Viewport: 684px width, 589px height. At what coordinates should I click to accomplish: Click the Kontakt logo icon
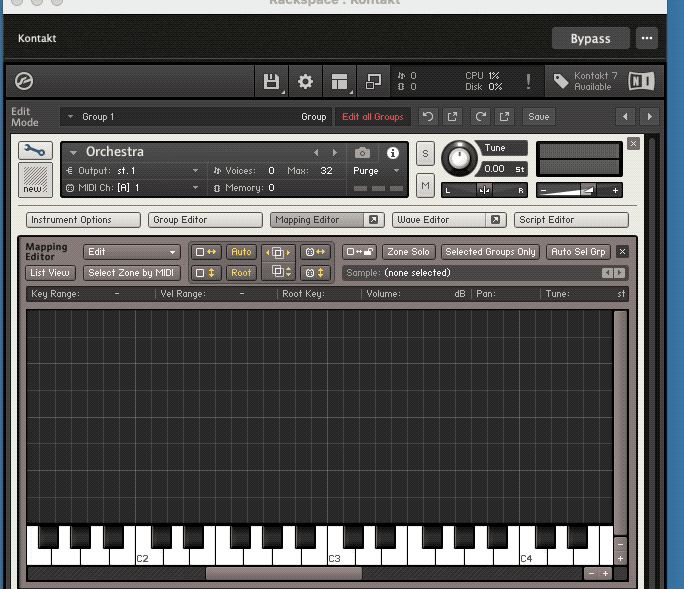[x=24, y=81]
